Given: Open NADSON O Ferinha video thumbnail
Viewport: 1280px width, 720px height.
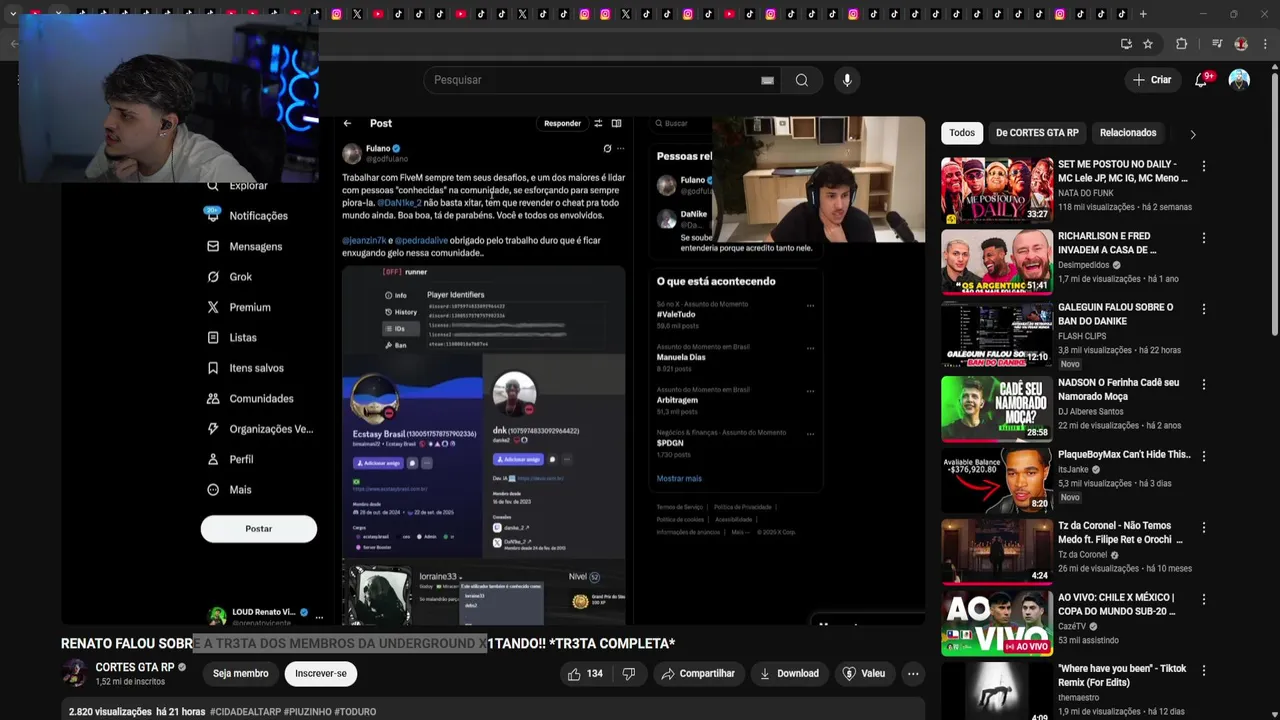Looking at the screenshot, I should [997, 408].
